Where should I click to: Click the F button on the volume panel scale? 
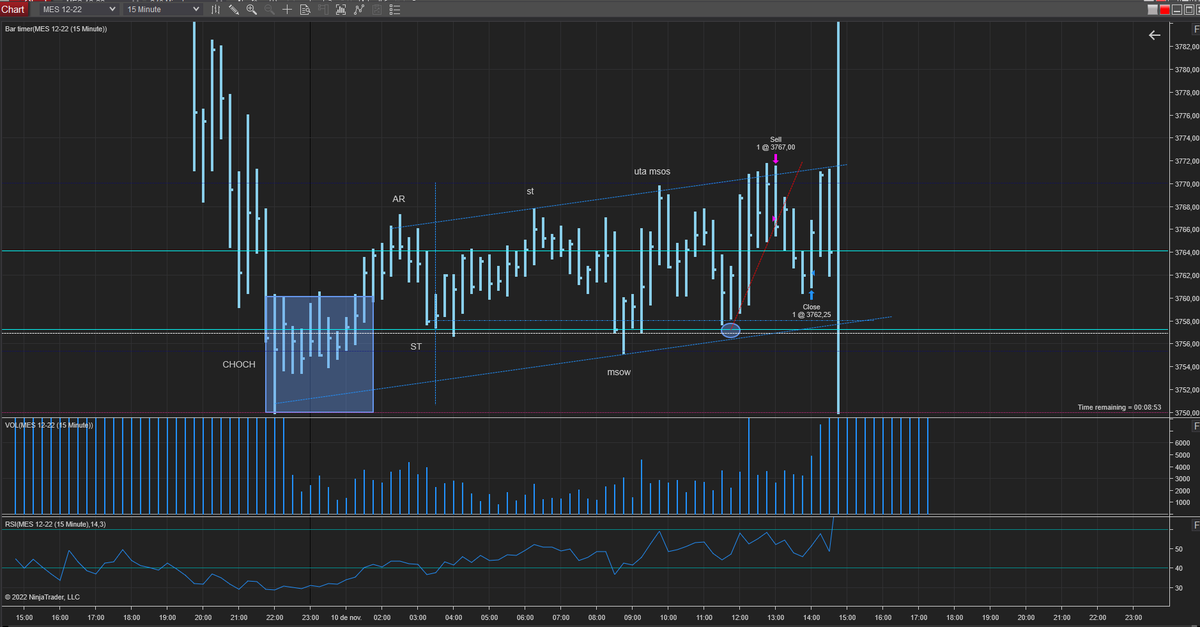[x=1195, y=425]
